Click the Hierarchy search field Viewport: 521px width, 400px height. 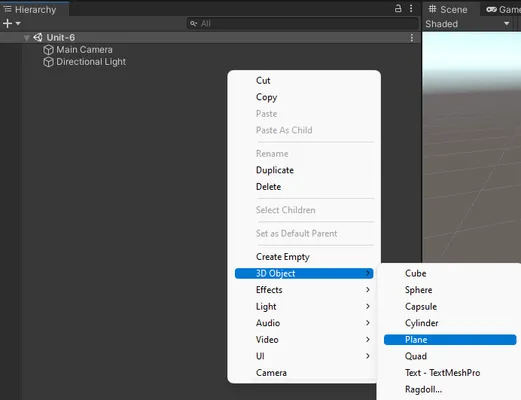point(302,23)
